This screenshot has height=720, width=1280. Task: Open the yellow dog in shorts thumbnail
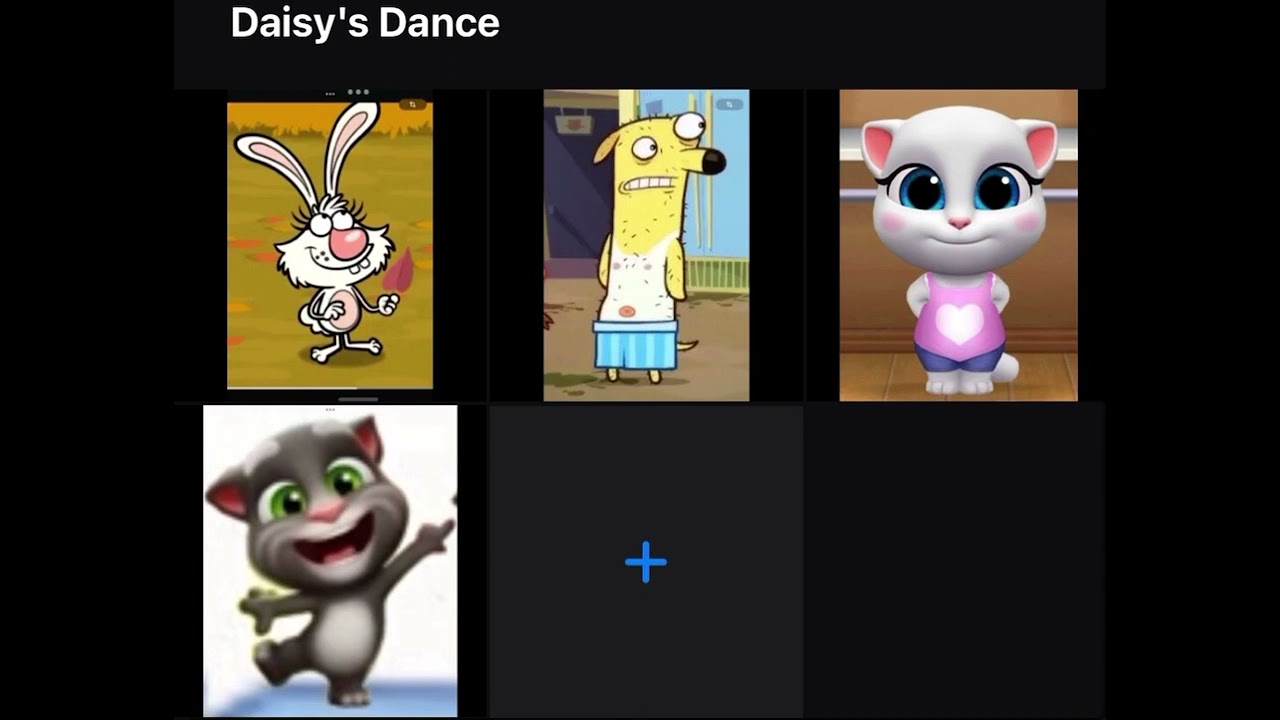646,245
